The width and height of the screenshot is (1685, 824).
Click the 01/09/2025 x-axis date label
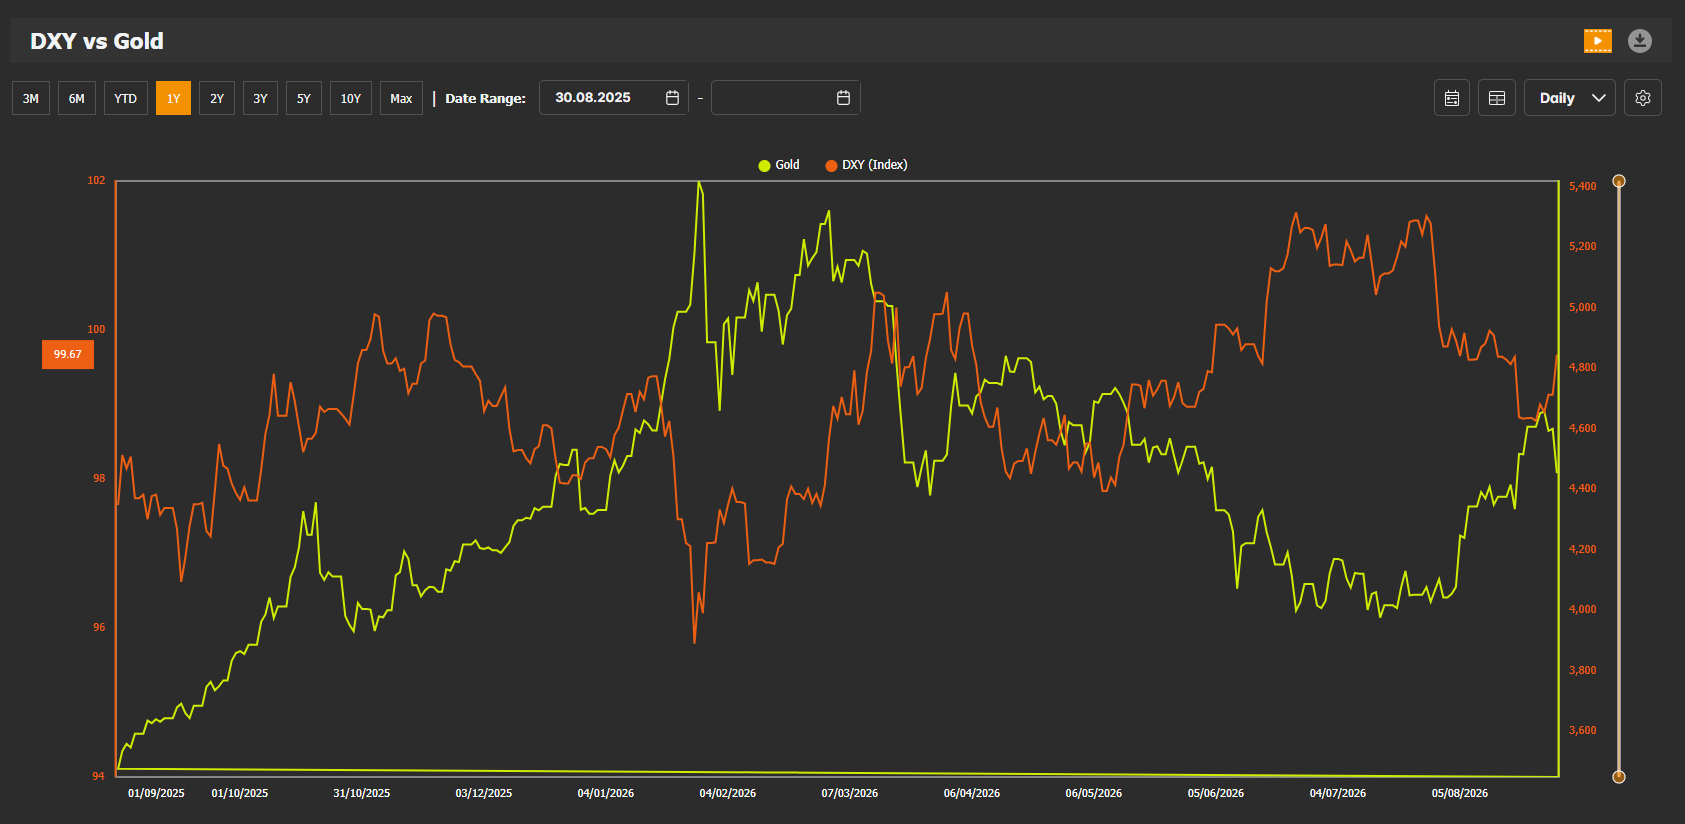156,793
